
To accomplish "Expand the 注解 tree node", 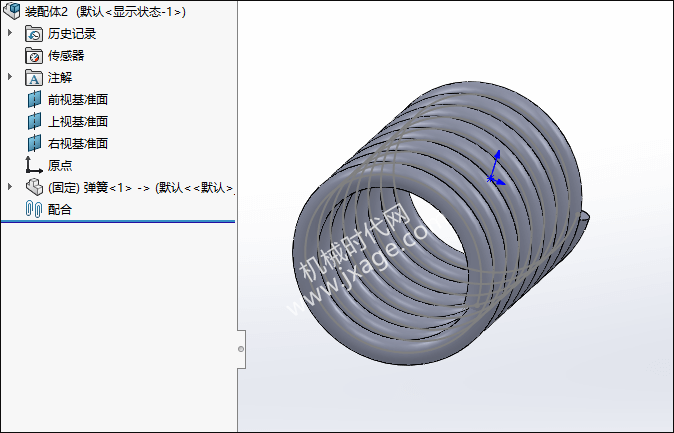I will click(10, 77).
